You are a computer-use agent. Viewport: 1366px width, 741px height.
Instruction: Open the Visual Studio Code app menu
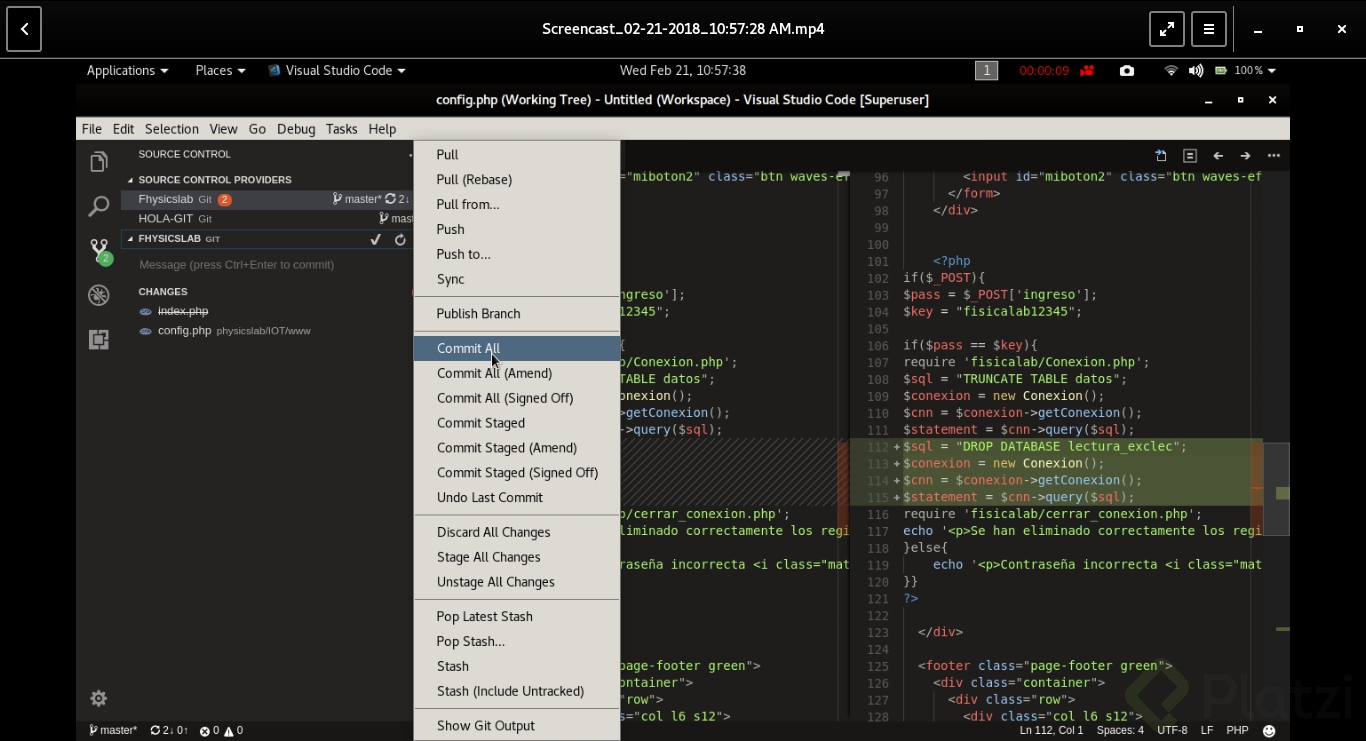click(337, 71)
